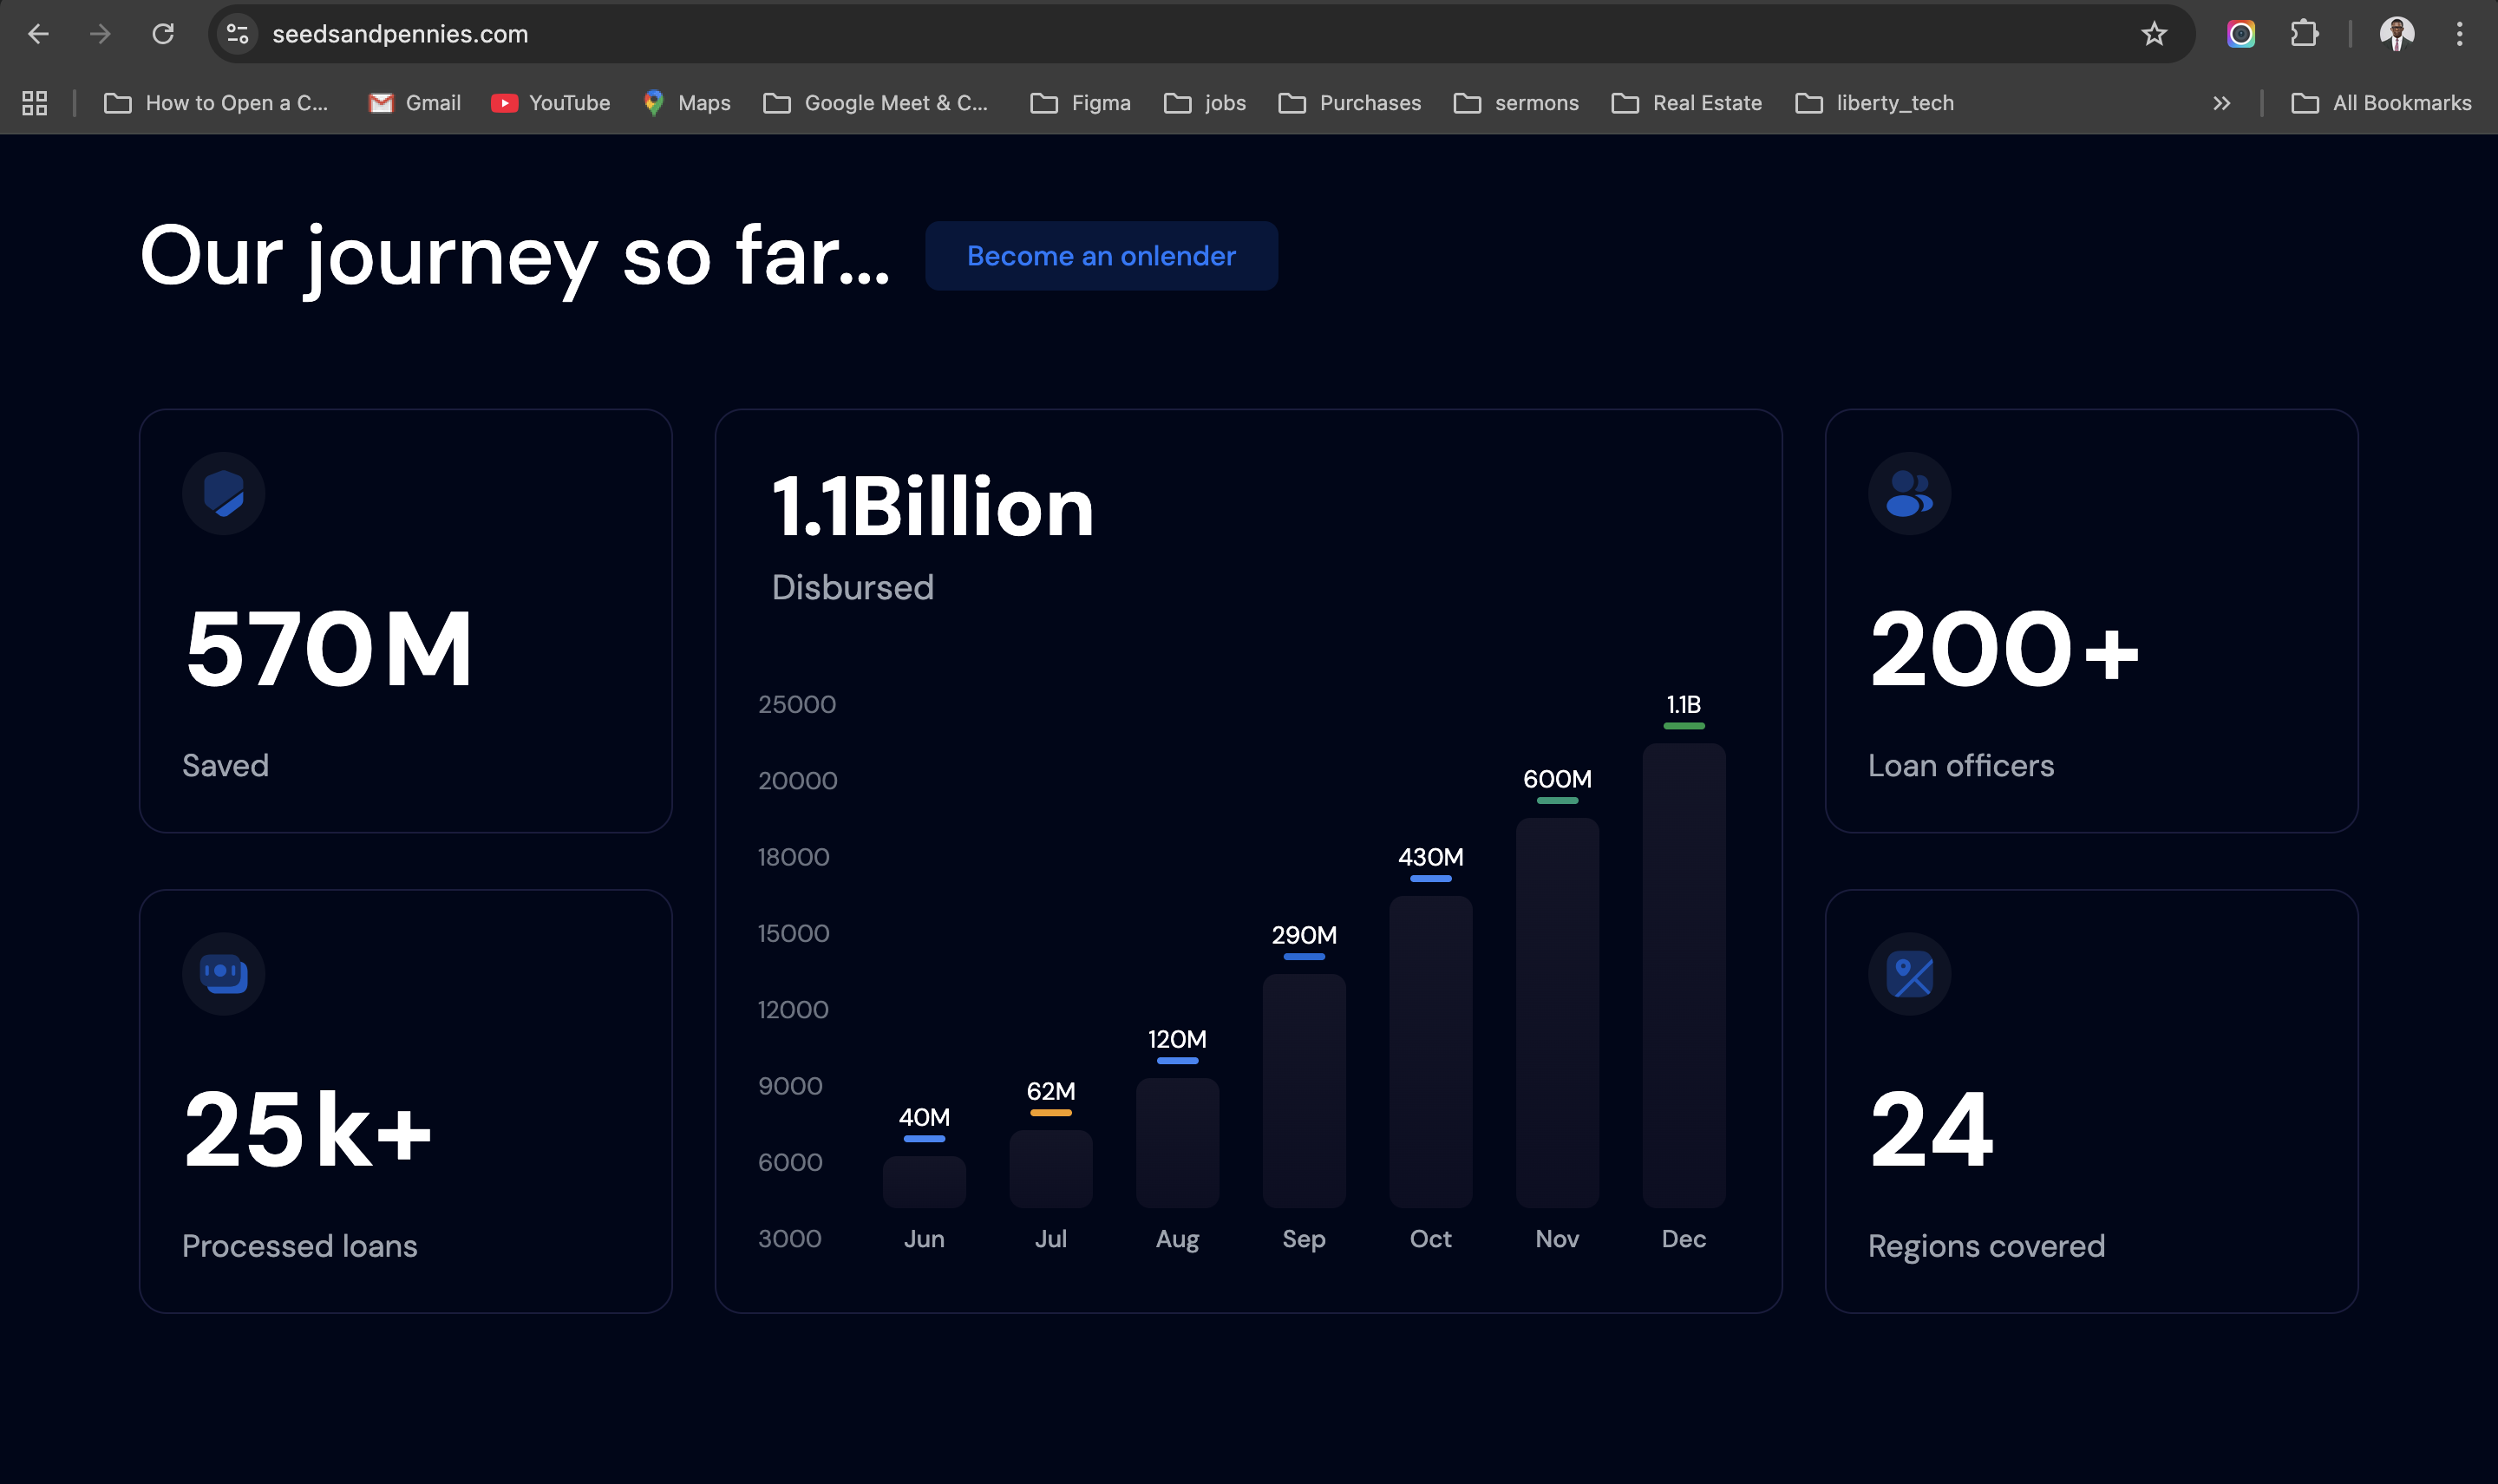
Task: Open the Real Estate bookmark folder
Action: (x=1686, y=103)
